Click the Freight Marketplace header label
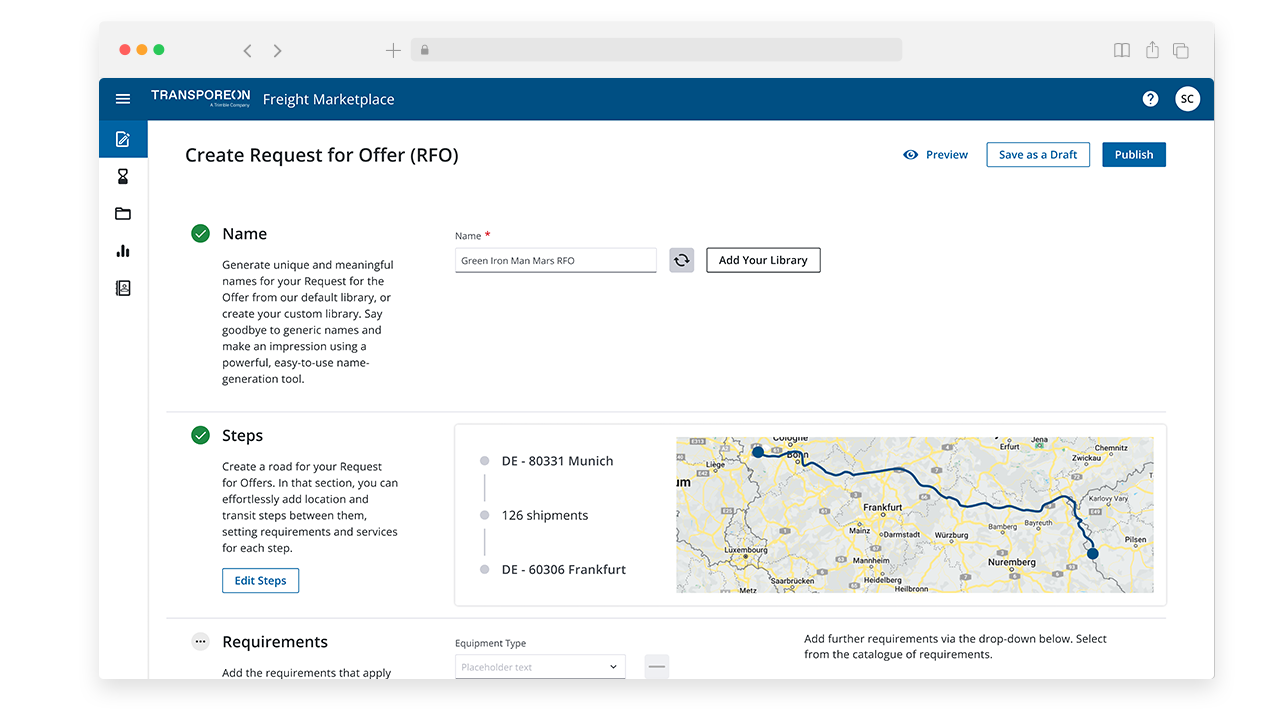1280x720 pixels. (328, 99)
